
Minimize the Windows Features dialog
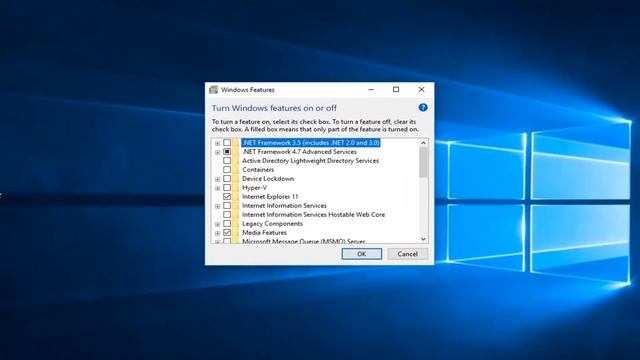click(371, 90)
